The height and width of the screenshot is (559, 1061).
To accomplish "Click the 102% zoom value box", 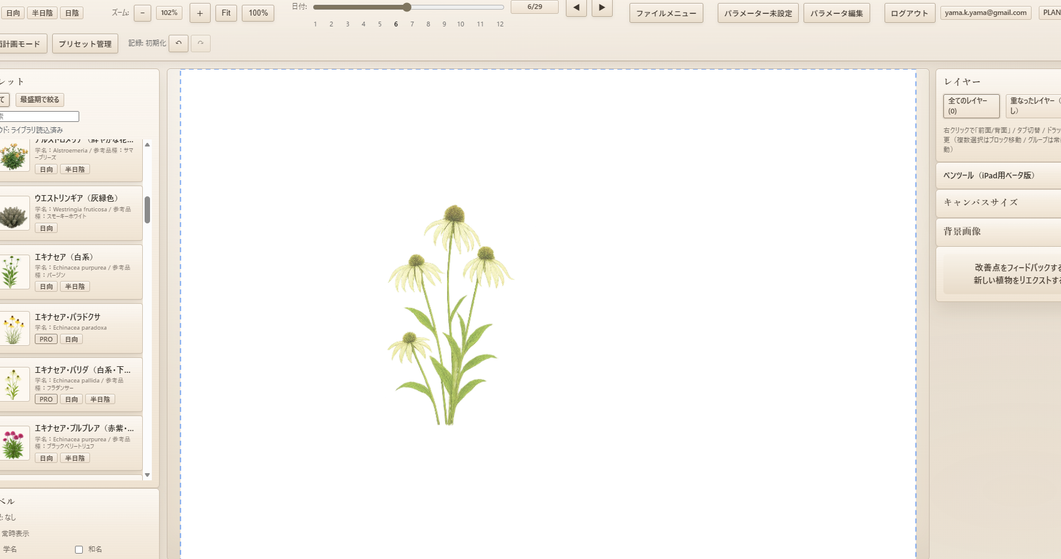I will (x=169, y=13).
